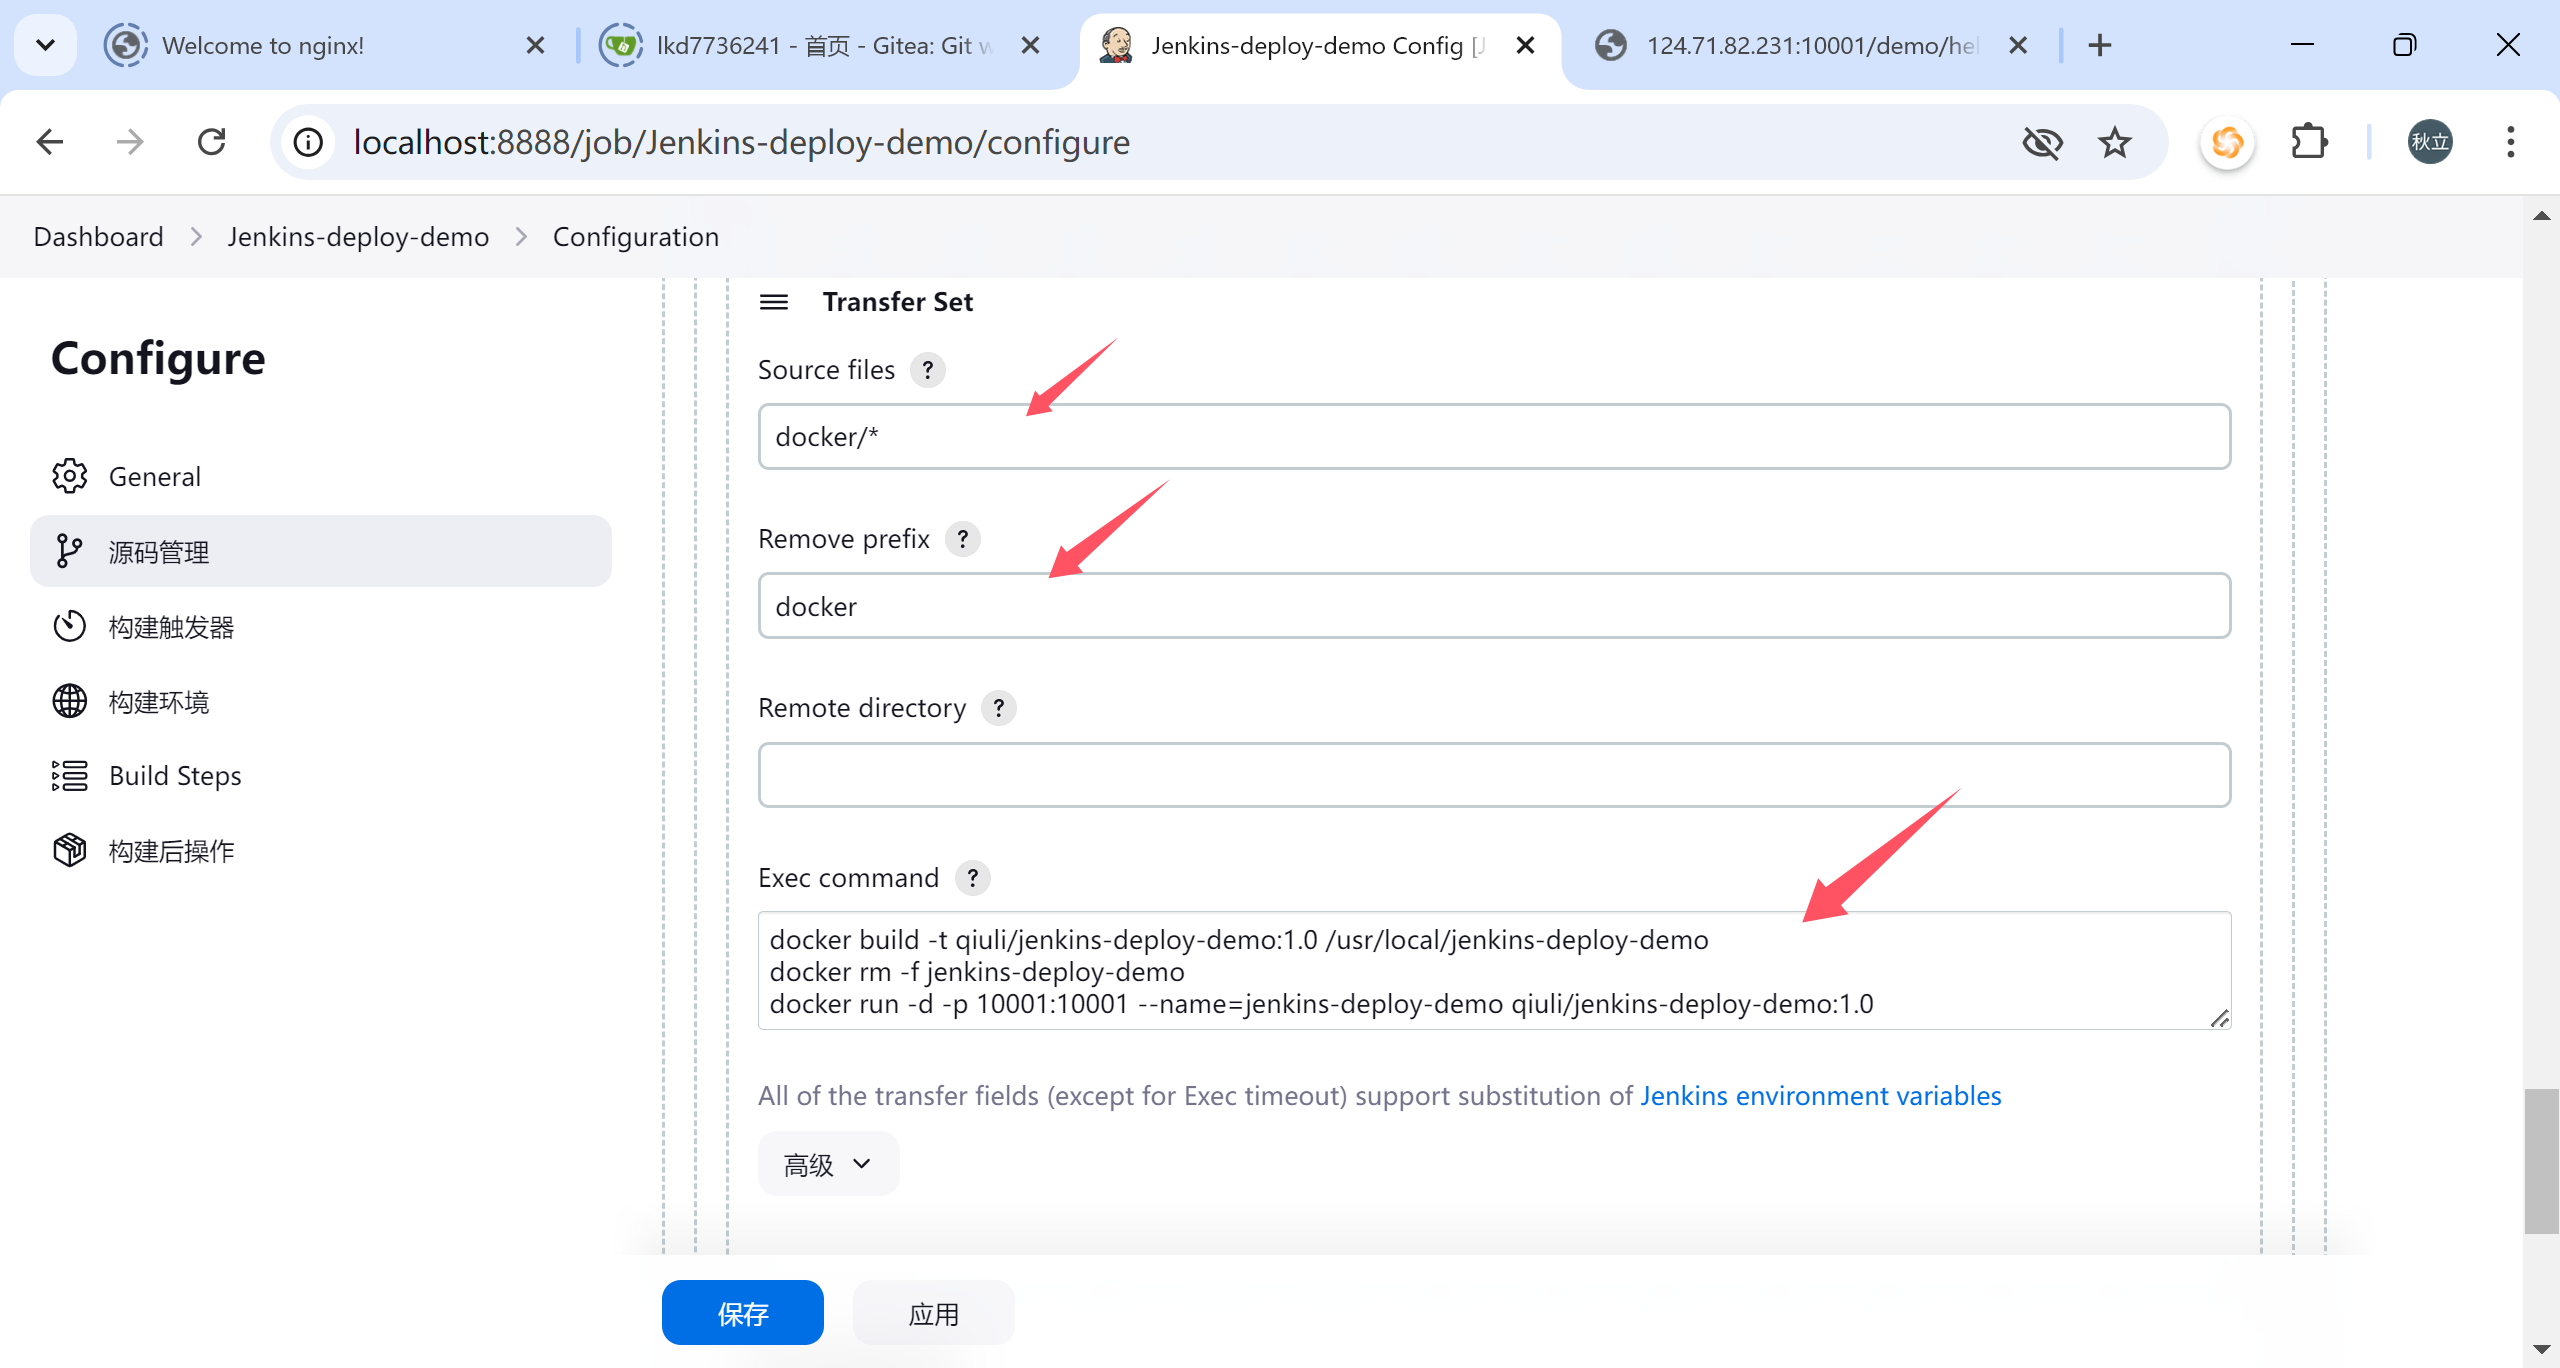Click the Source files help question-mark icon
The image size is (2560, 1368).
click(x=927, y=370)
